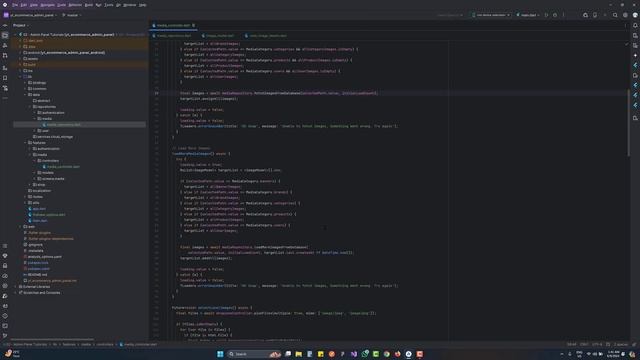Image resolution: width=640 pixels, height=360 pixels.
Task: Click the 2 spaces indent status widget
Action: [621, 344]
